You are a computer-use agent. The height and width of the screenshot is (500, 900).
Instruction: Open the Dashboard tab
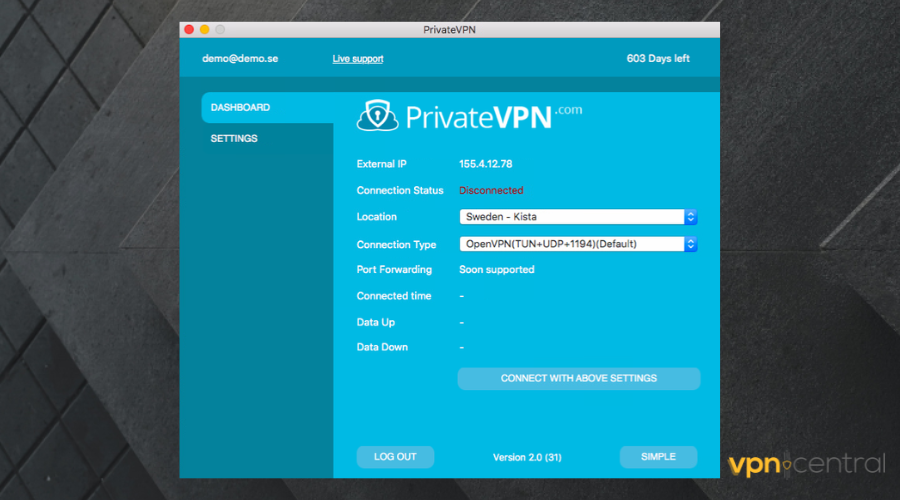(x=267, y=107)
